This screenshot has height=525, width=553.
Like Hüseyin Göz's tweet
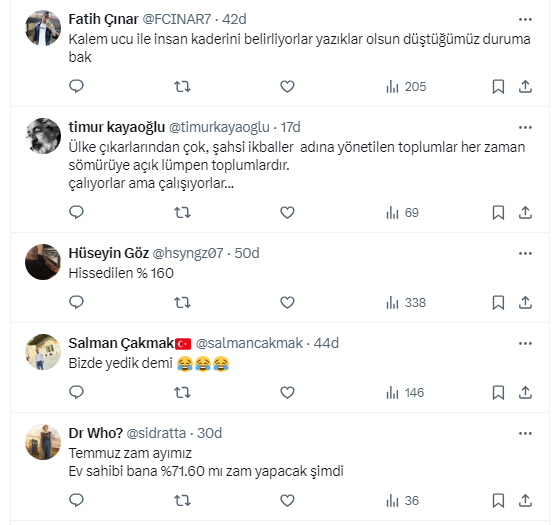[x=287, y=303]
